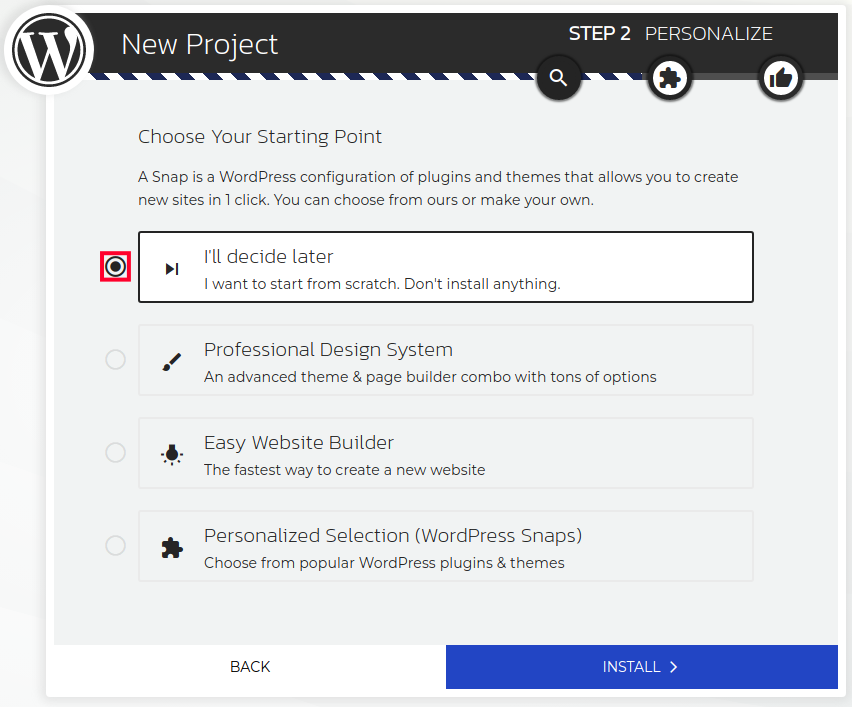Click the thumbs-up icon in the header
Screen dimensions: 852x707
tap(781, 77)
